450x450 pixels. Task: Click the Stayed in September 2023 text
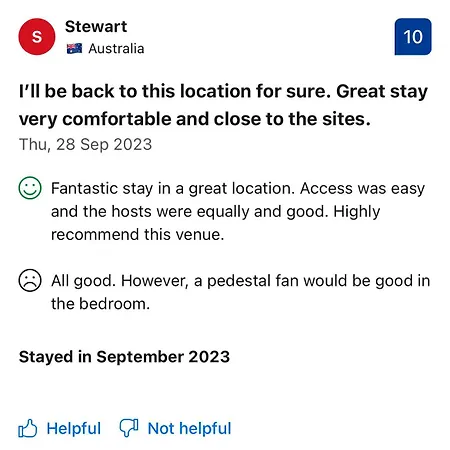click(x=124, y=357)
